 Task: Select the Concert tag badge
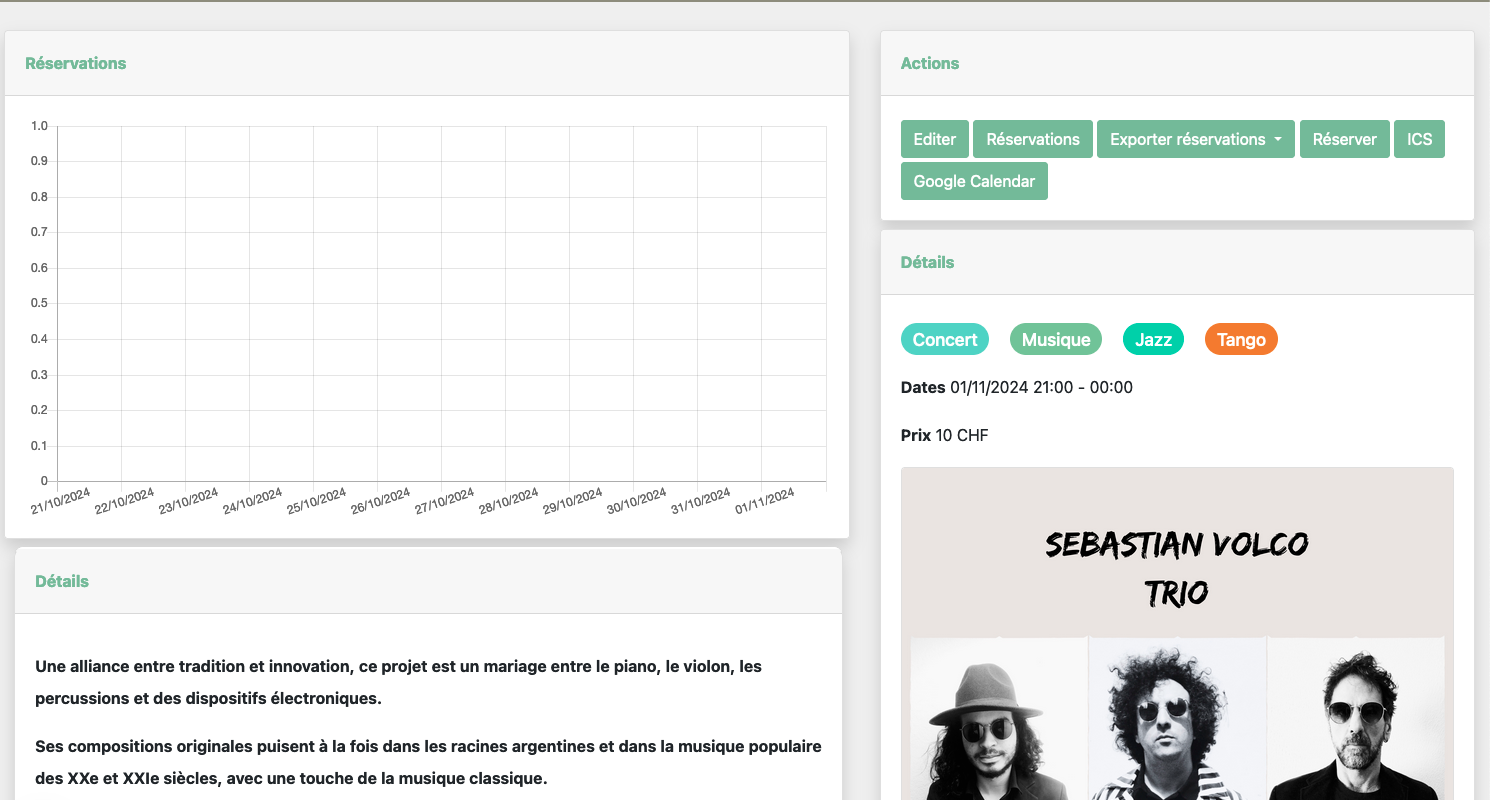point(944,339)
